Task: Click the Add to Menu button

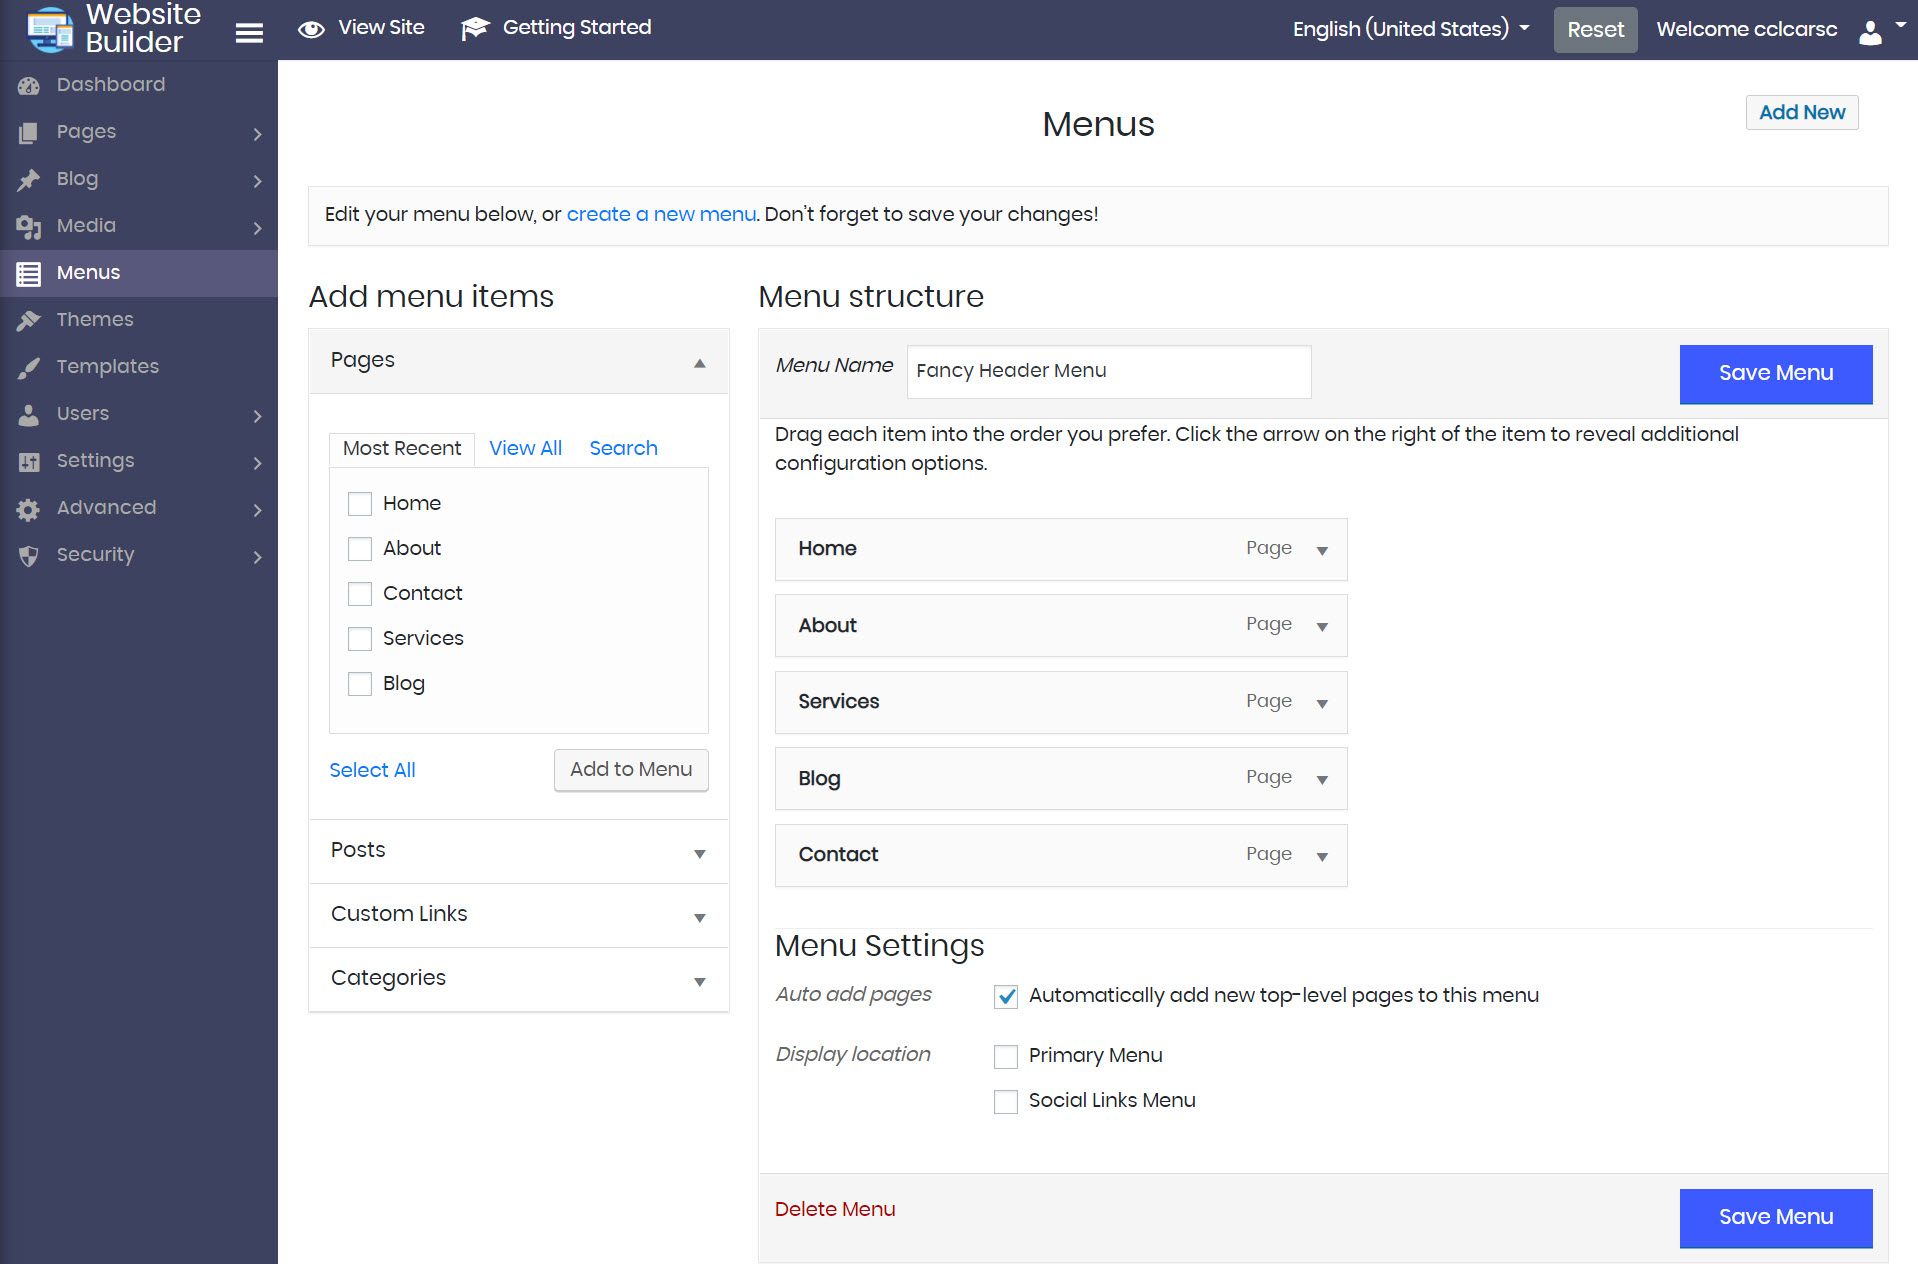Action: pyautogui.click(x=631, y=770)
